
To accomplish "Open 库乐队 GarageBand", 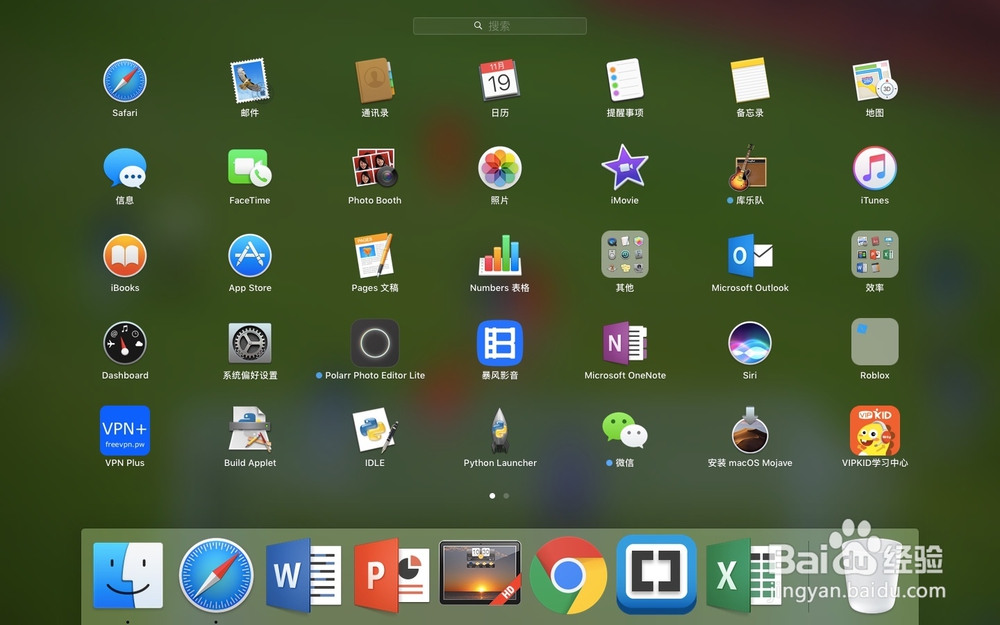I will click(748, 168).
